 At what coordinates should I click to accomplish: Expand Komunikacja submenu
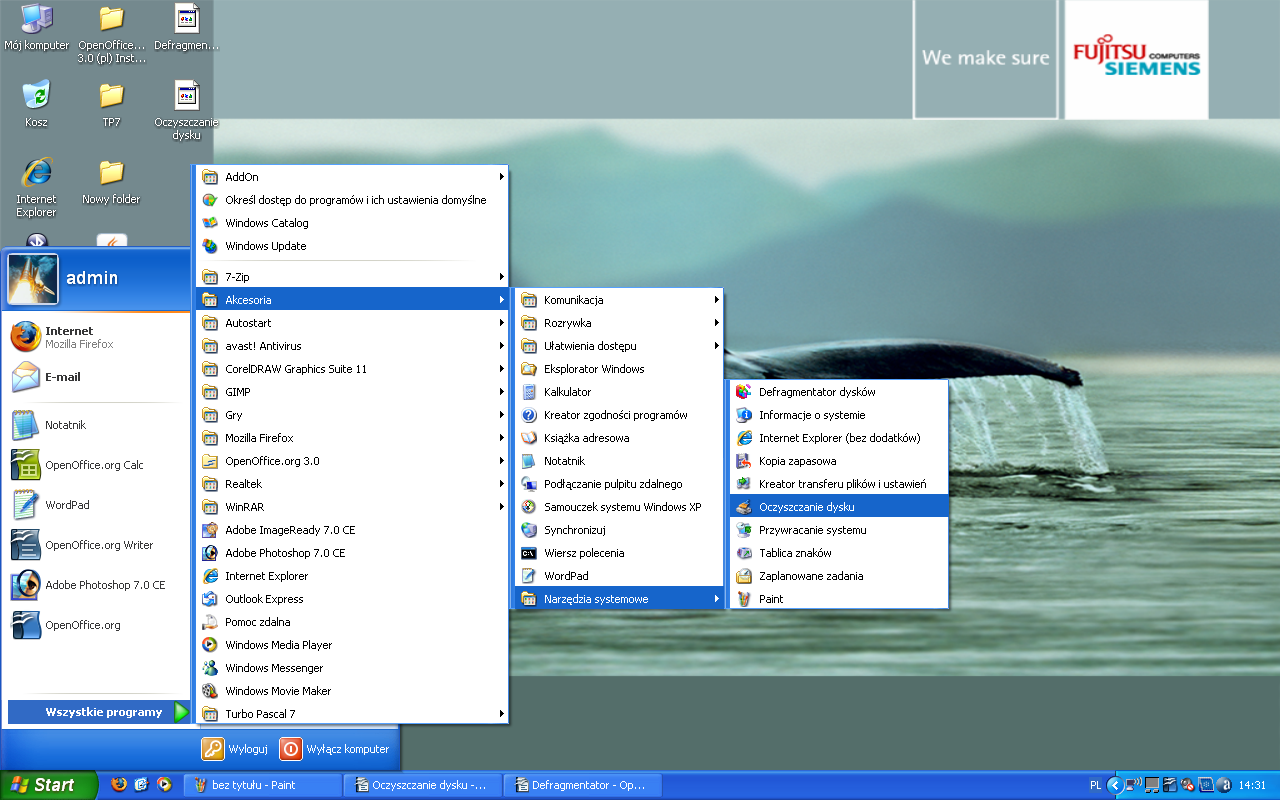coord(619,300)
